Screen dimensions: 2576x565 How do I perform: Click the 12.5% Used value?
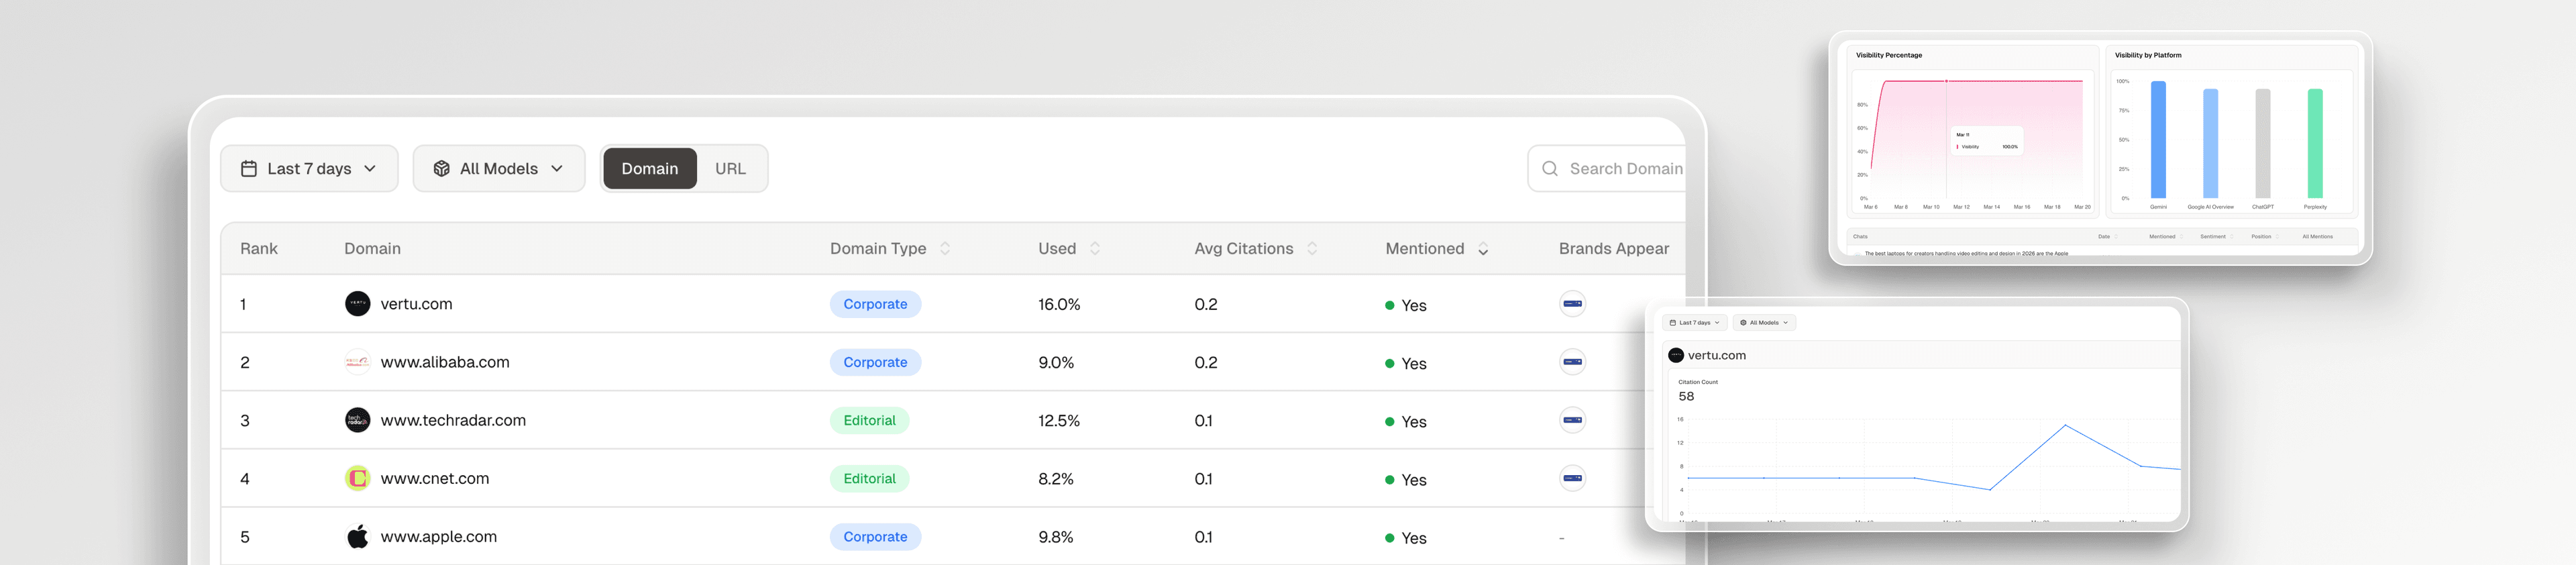[1059, 420]
